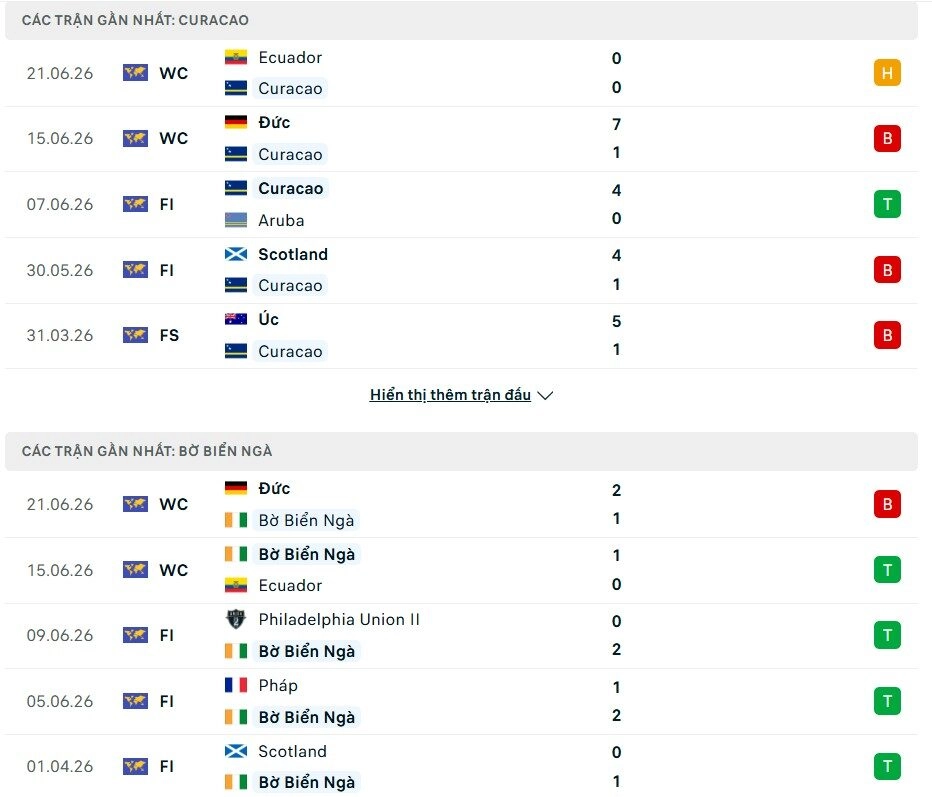
Task: Expand more matches via 'Hiển thị thêm trận đấu'
Action: click(x=450, y=395)
